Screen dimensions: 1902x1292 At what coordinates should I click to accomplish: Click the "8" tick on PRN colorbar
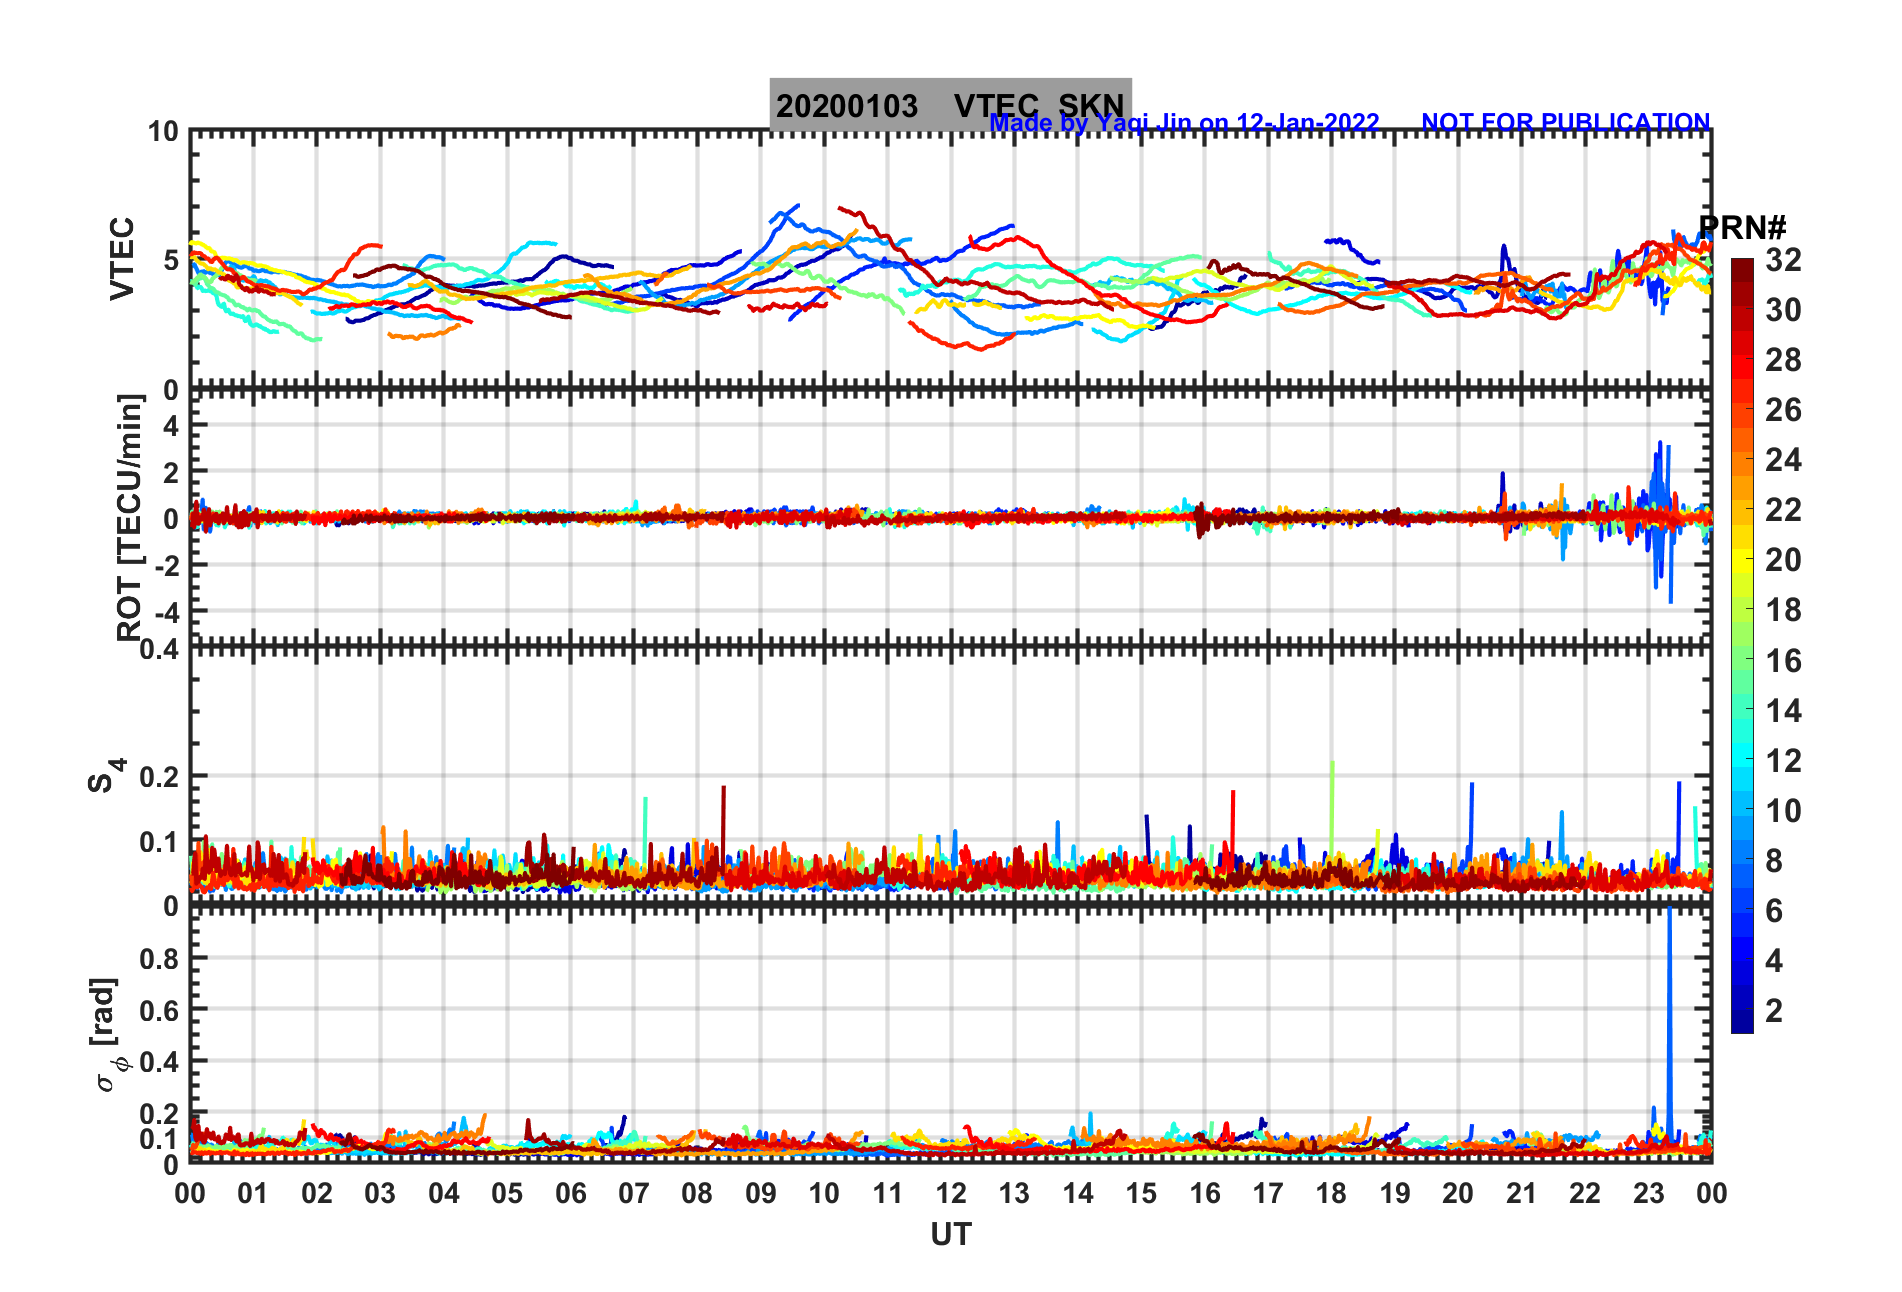pos(1774,861)
